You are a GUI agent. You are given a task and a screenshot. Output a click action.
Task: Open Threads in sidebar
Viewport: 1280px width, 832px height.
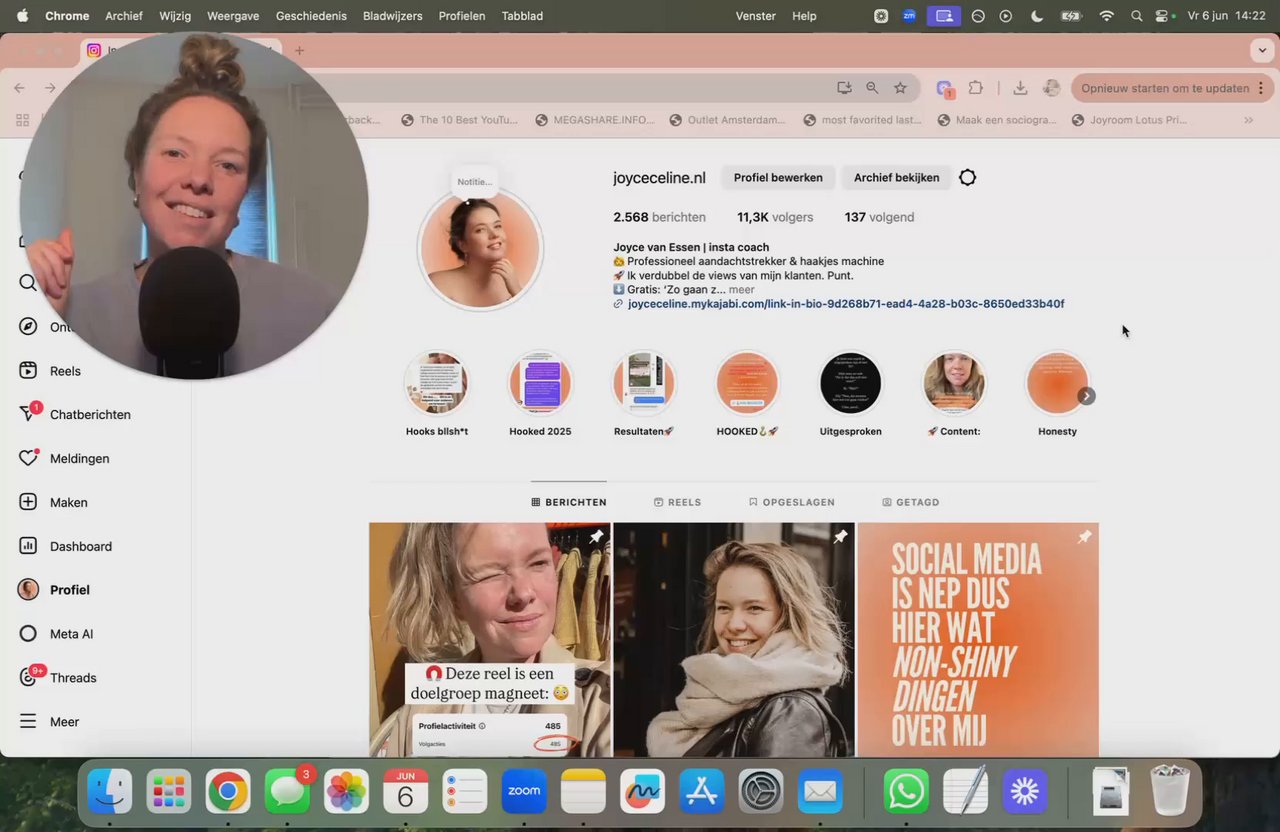pos(59,678)
